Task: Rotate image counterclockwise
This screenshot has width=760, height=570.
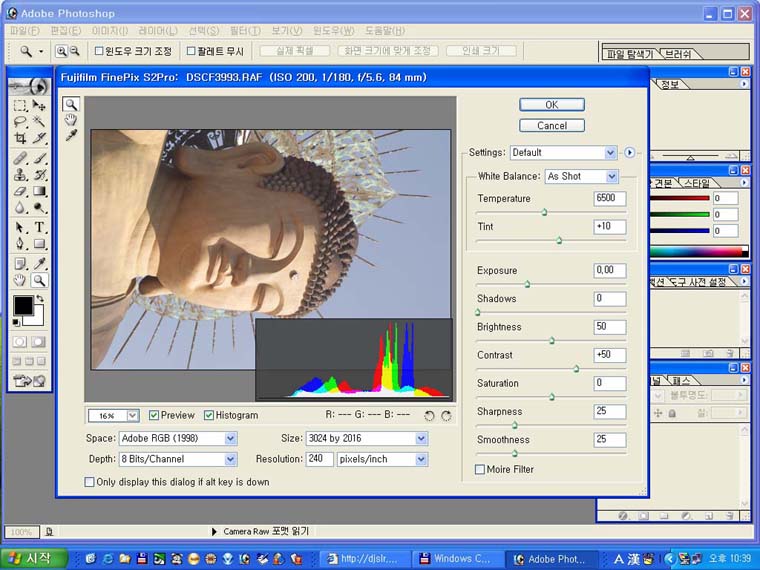Action: (x=429, y=415)
